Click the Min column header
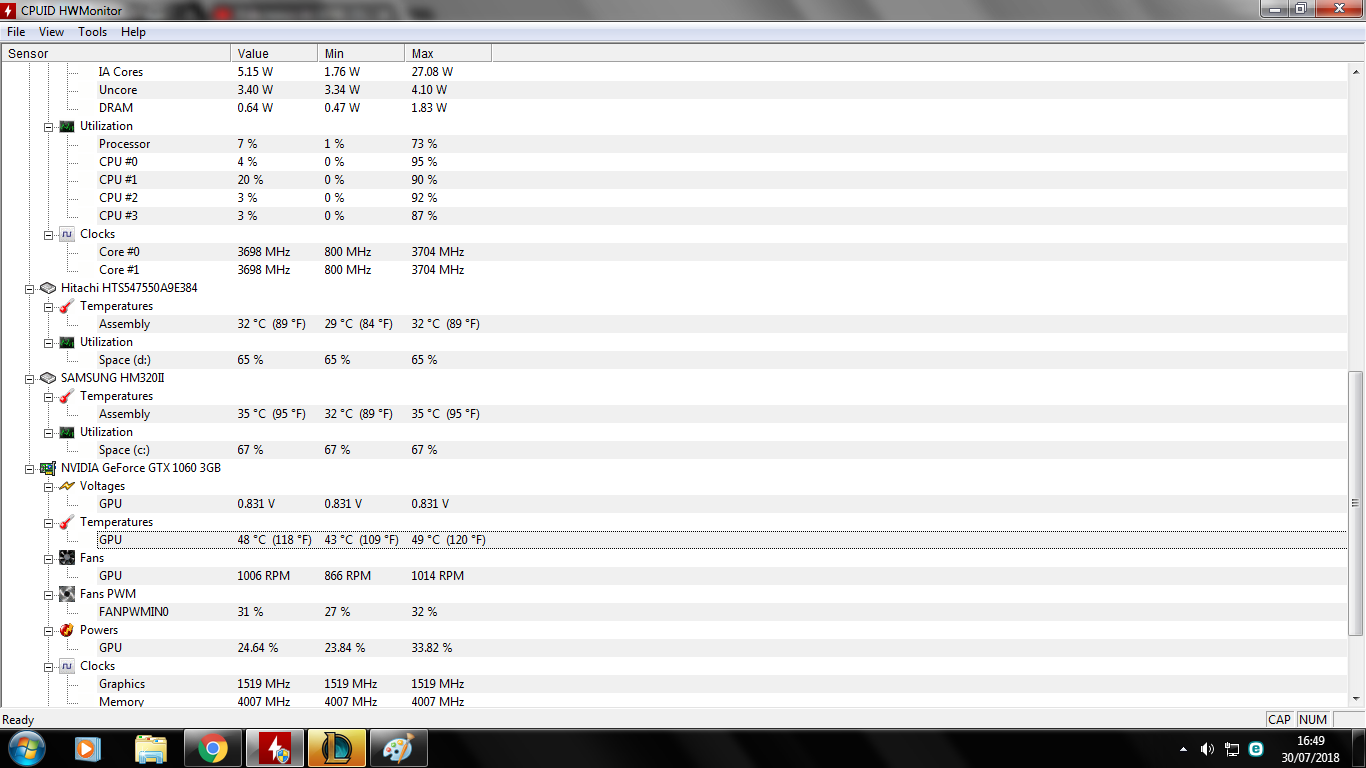Screen dimensions: 1366x768 (x=361, y=53)
